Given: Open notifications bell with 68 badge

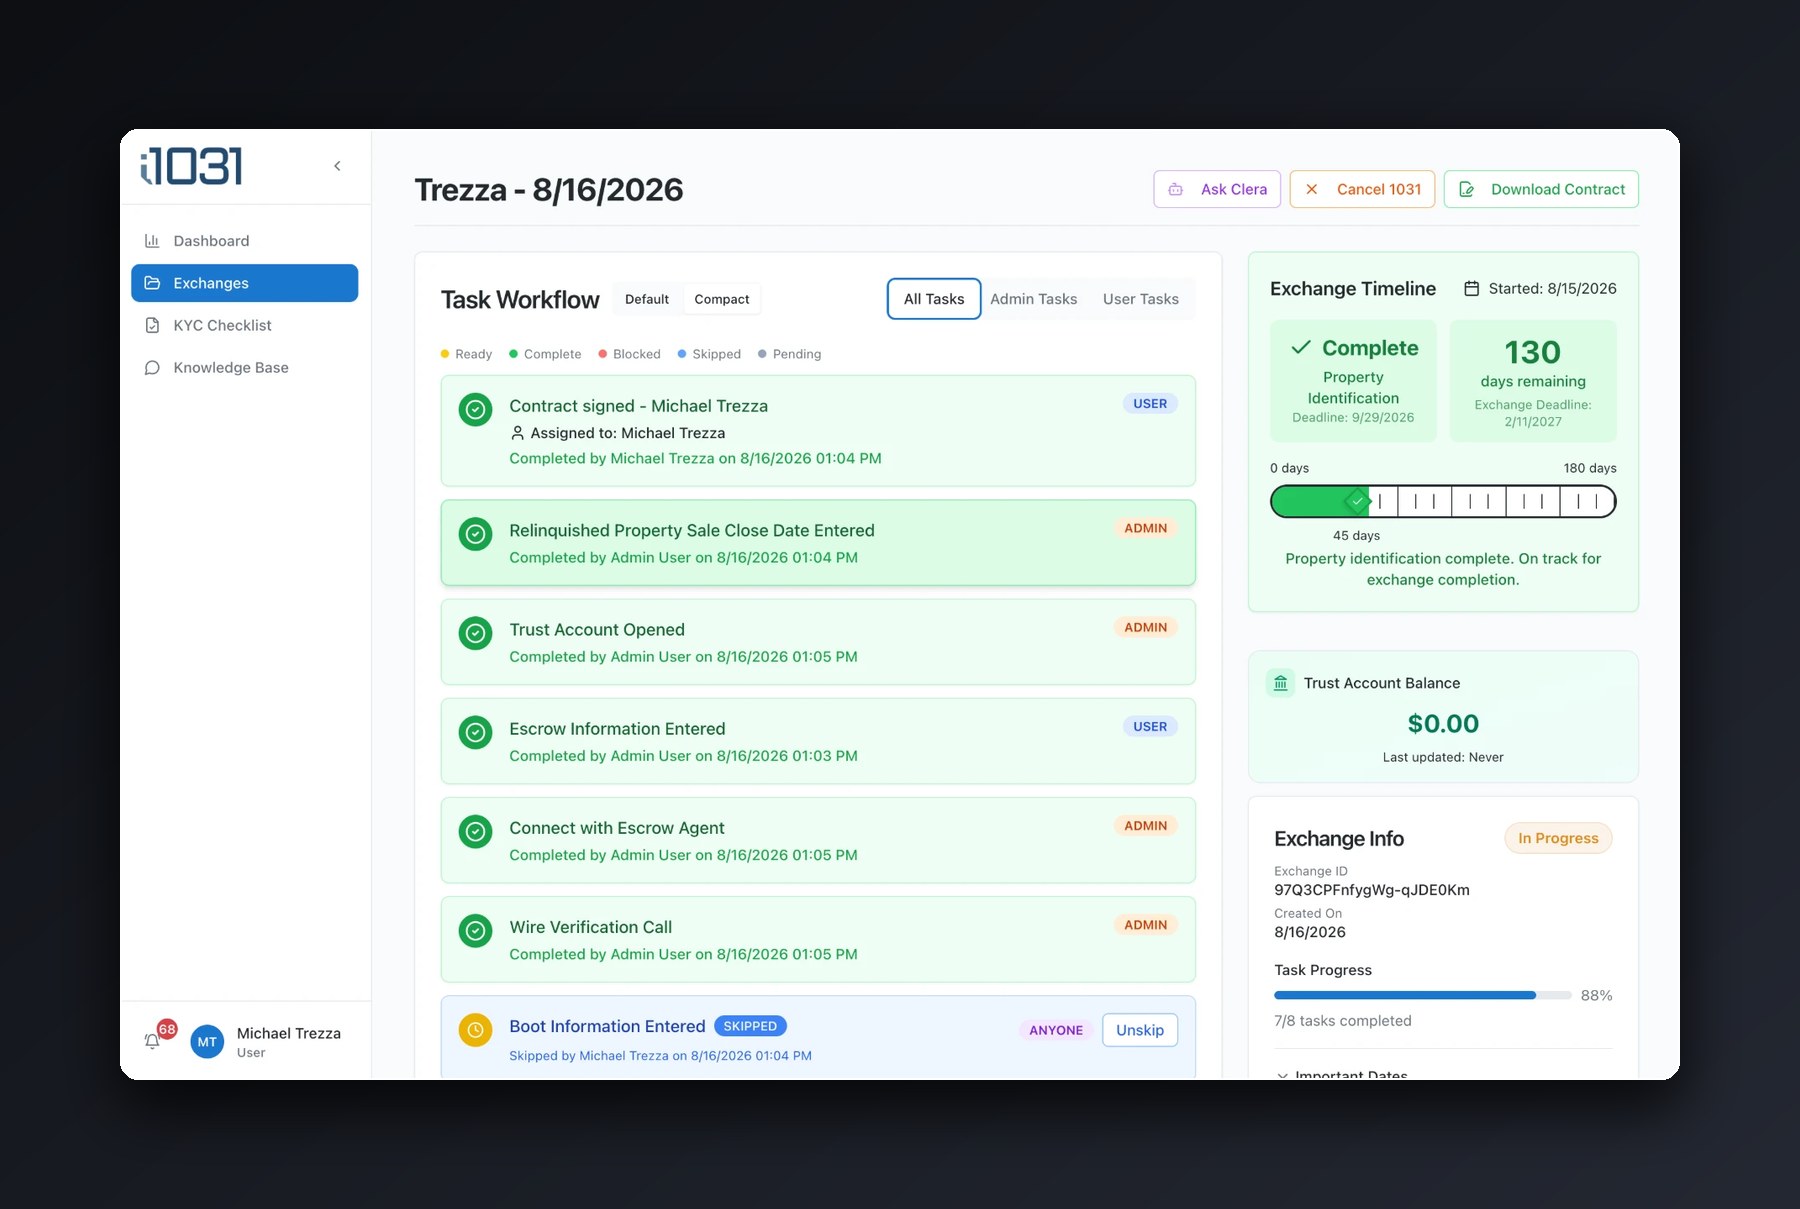Looking at the screenshot, I should click(x=153, y=1041).
